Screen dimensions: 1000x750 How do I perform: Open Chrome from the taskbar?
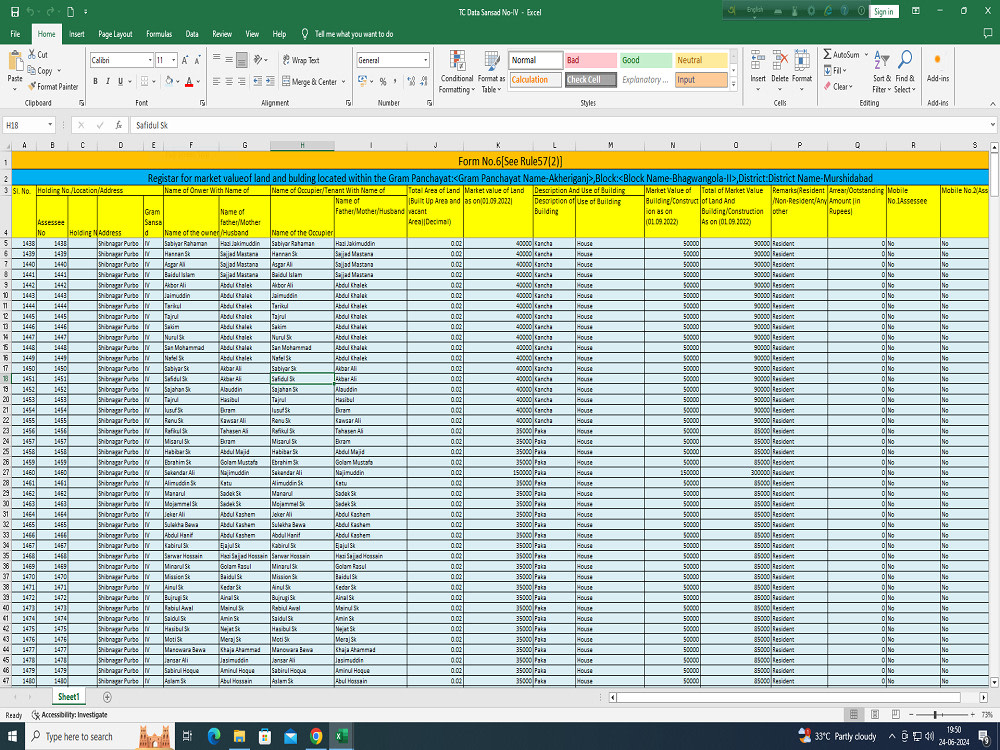(316, 736)
